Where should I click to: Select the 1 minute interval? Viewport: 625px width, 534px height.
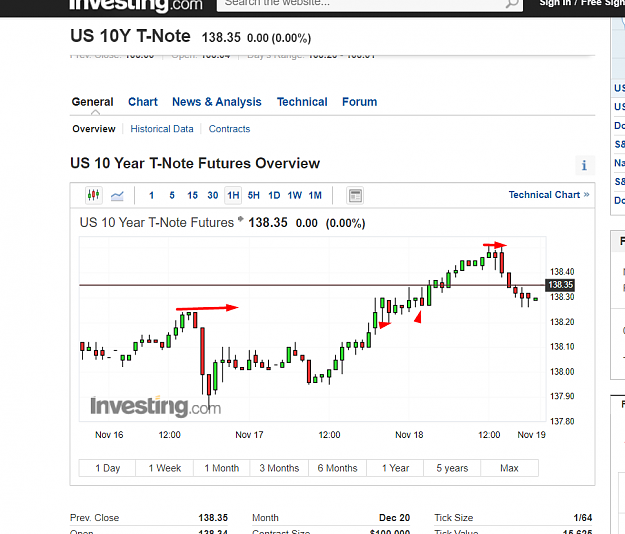[151, 195]
